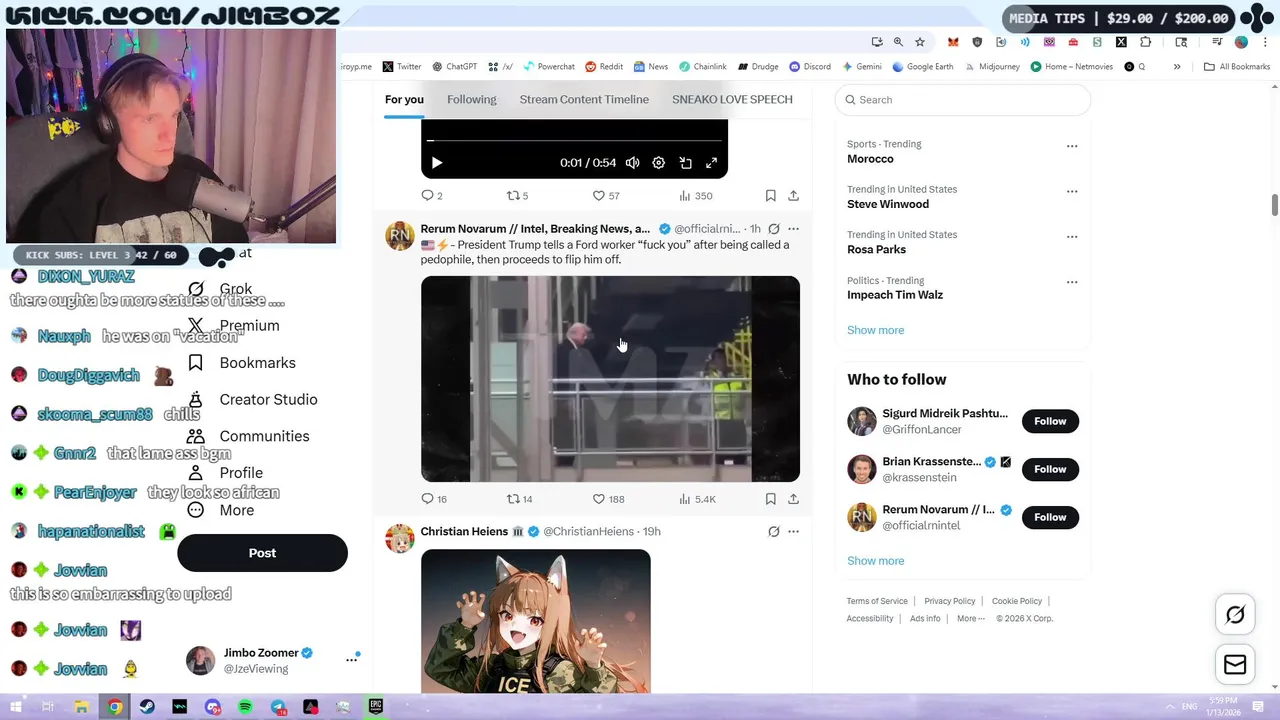Repost the Rerum Novarum post with 14 reposts
Screen dimensions: 1280x720
pyautogui.click(x=519, y=499)
